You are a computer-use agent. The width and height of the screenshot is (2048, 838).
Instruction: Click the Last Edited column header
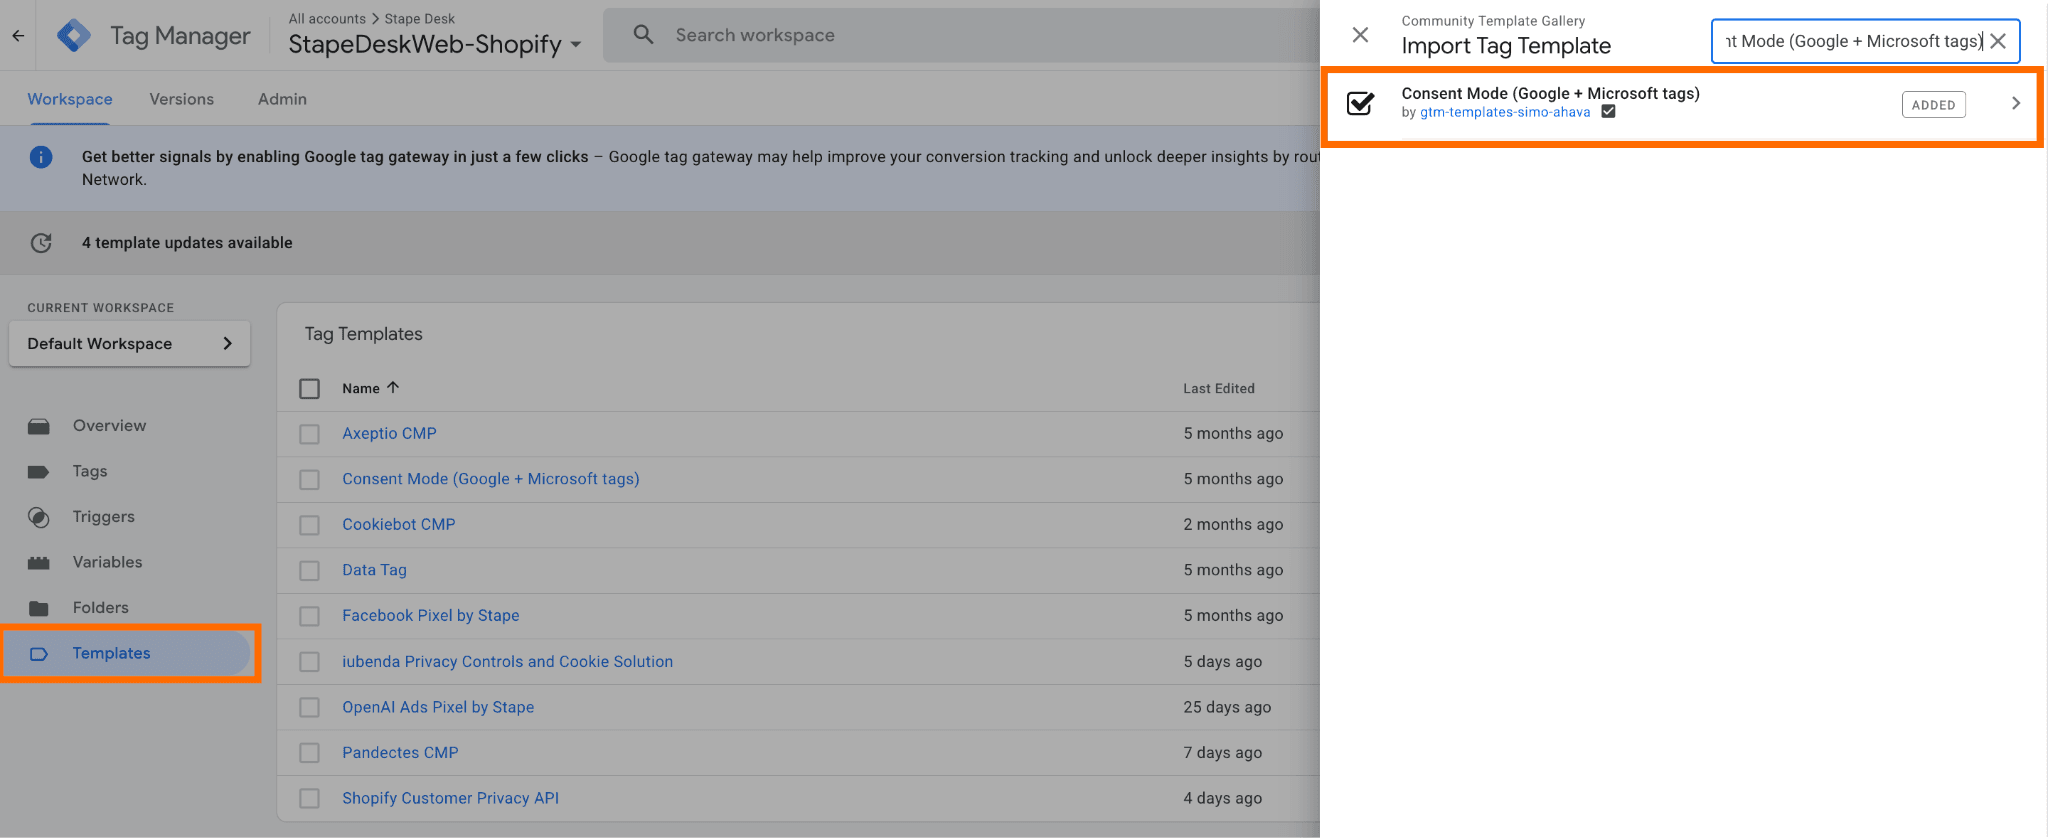(1218, 388)
